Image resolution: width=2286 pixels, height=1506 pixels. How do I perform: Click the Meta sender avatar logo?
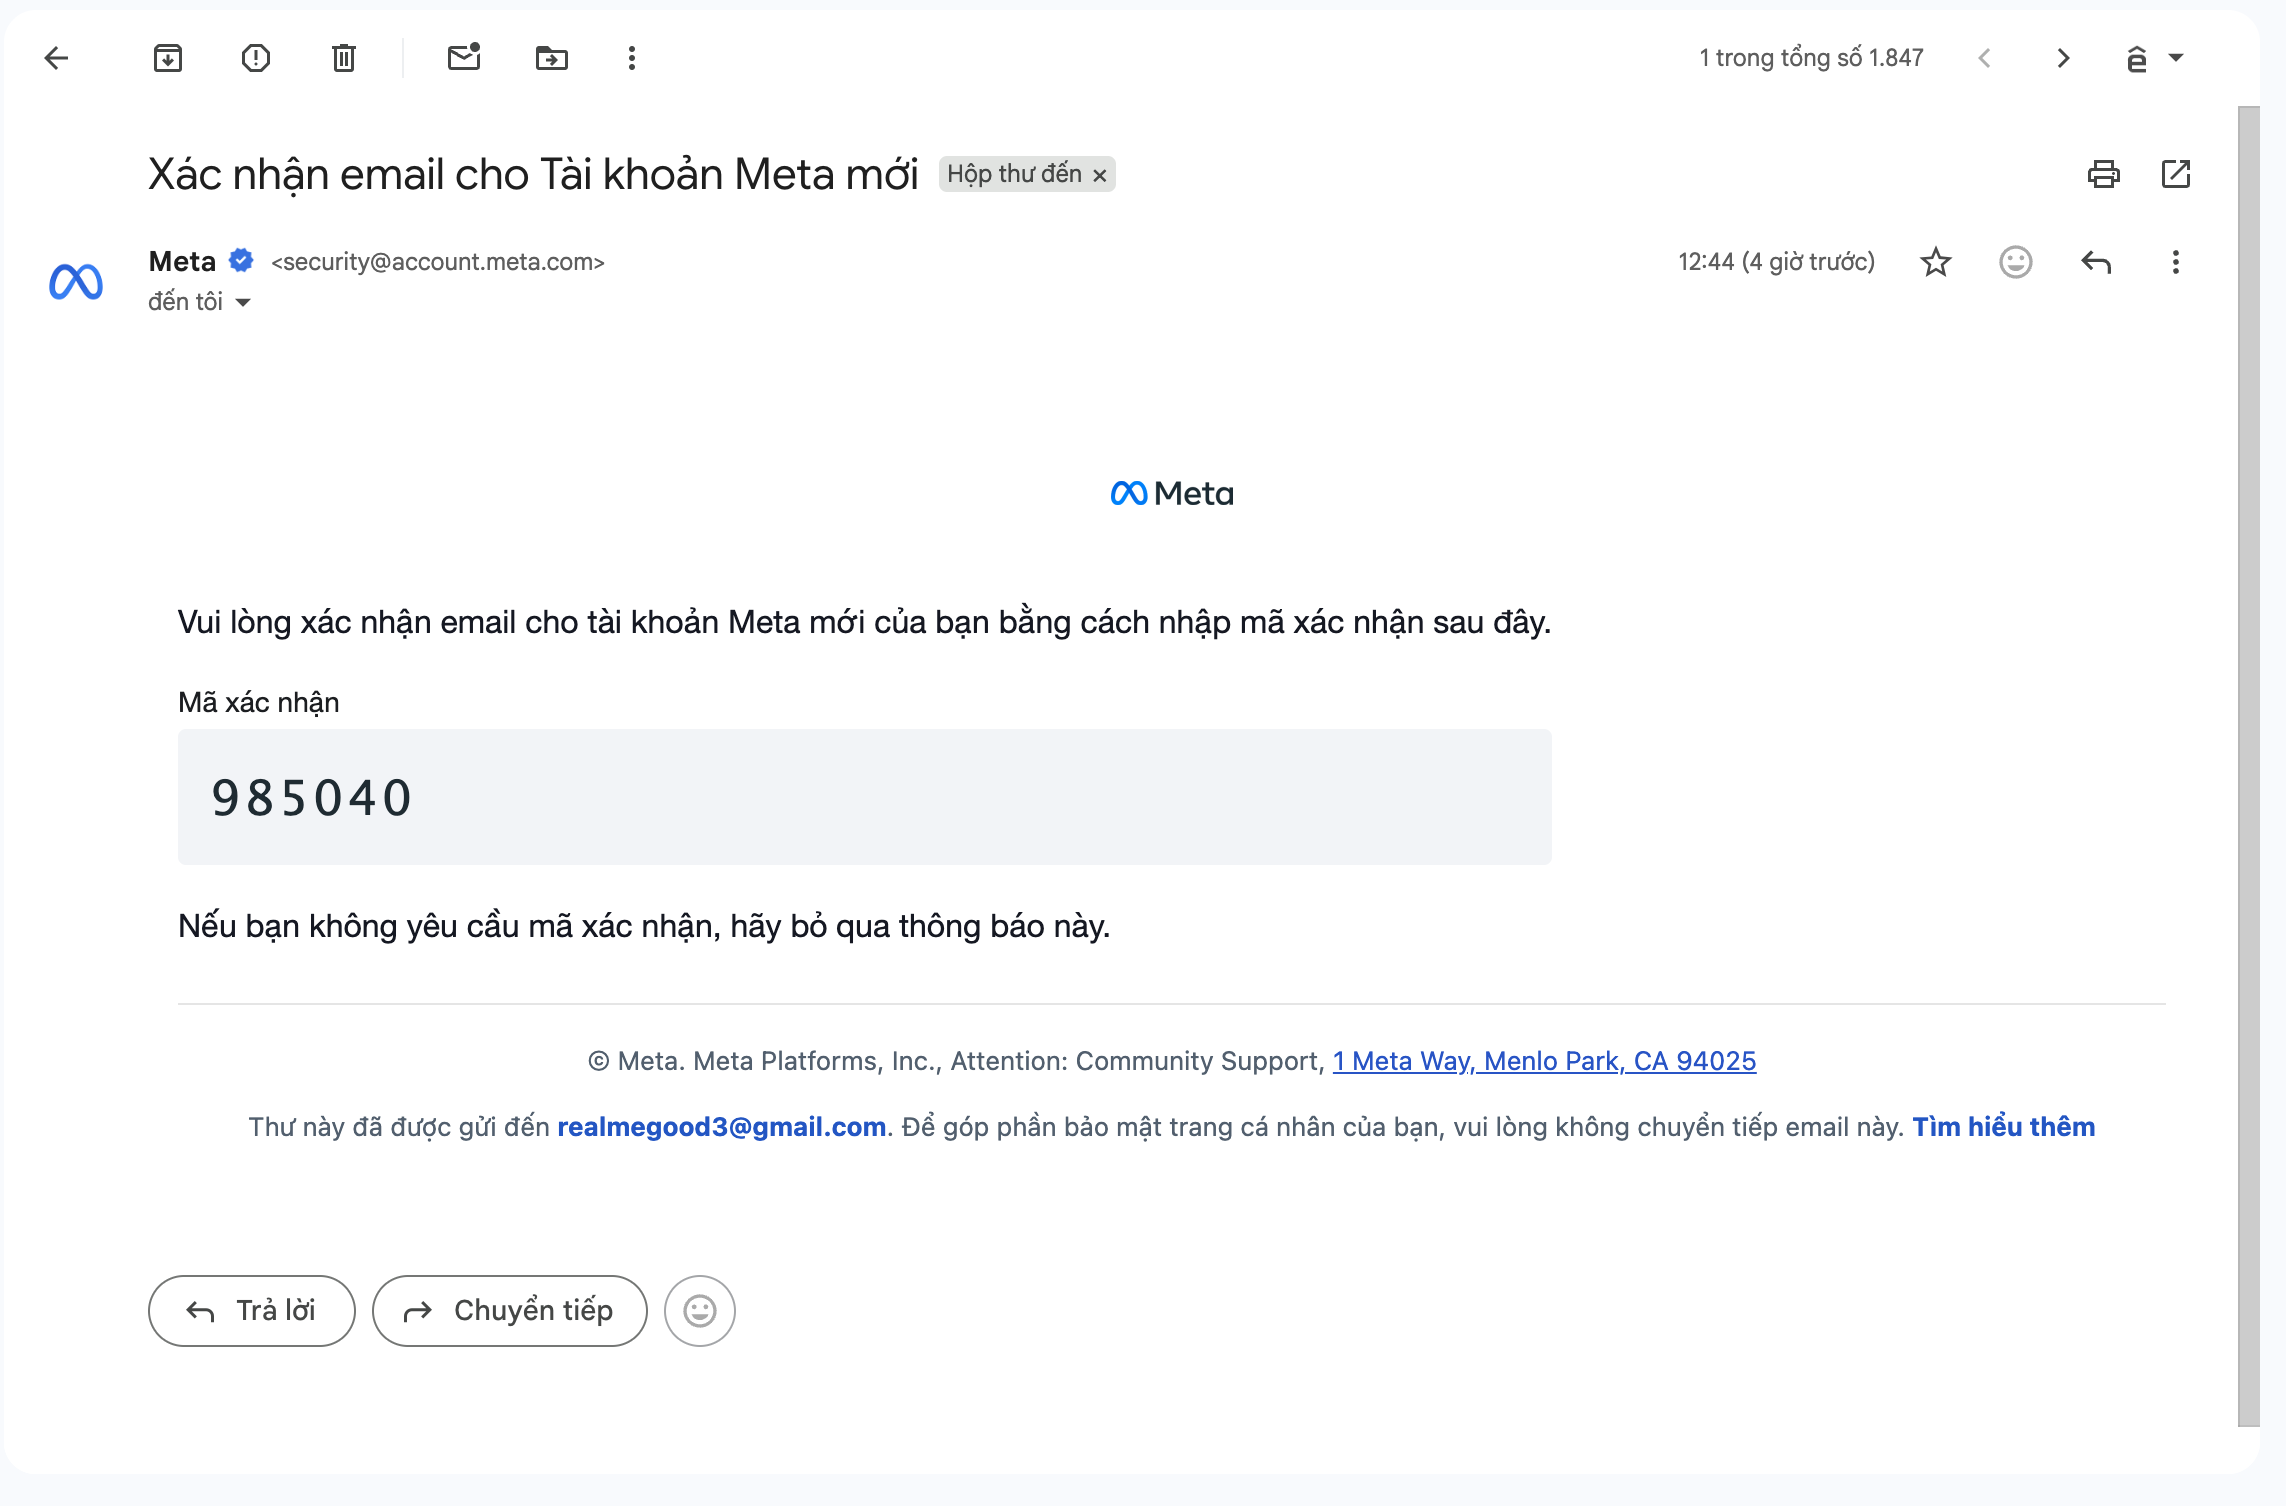coord(76,282)
